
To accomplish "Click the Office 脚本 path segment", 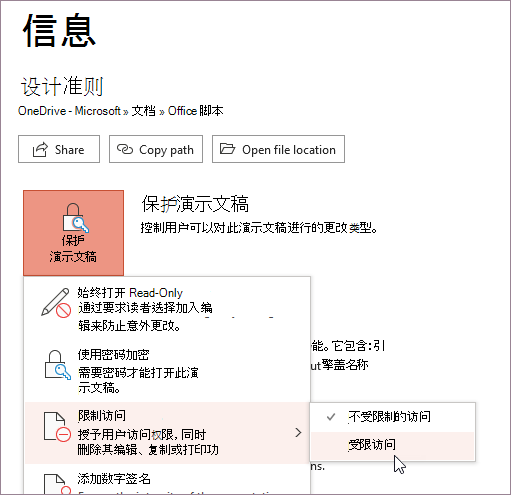I will pyautogui.click(x=195, y=111).
